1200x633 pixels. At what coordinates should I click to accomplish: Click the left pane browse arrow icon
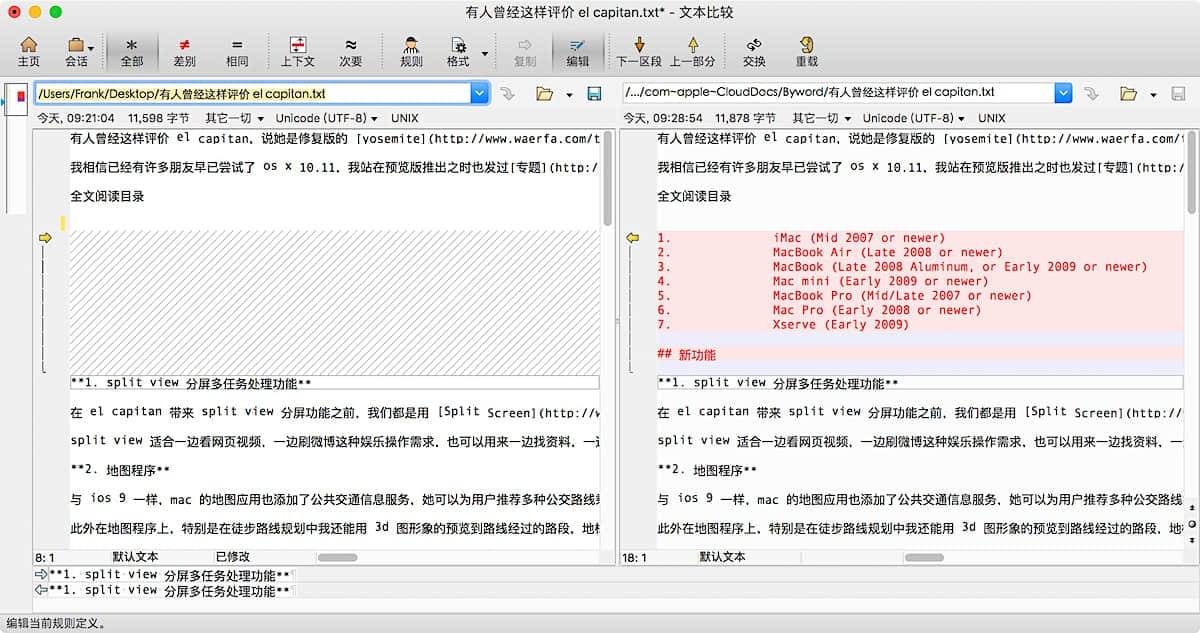[507, 93]
